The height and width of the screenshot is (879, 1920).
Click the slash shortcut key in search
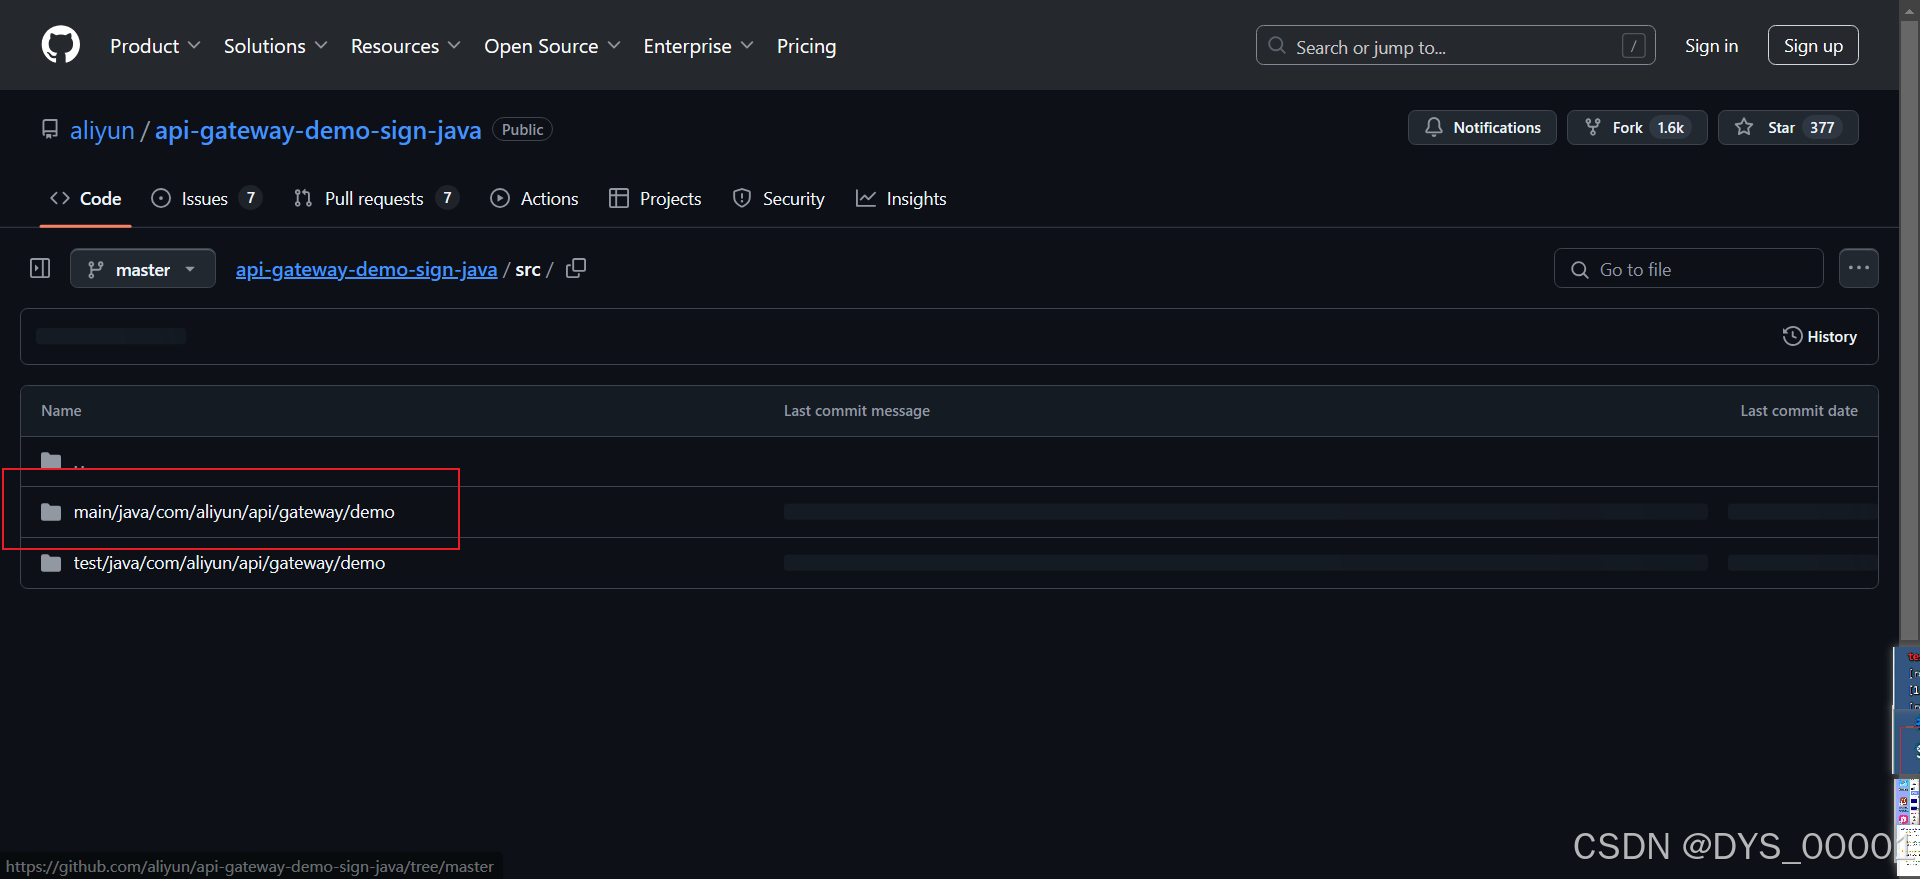(1633, 46)
